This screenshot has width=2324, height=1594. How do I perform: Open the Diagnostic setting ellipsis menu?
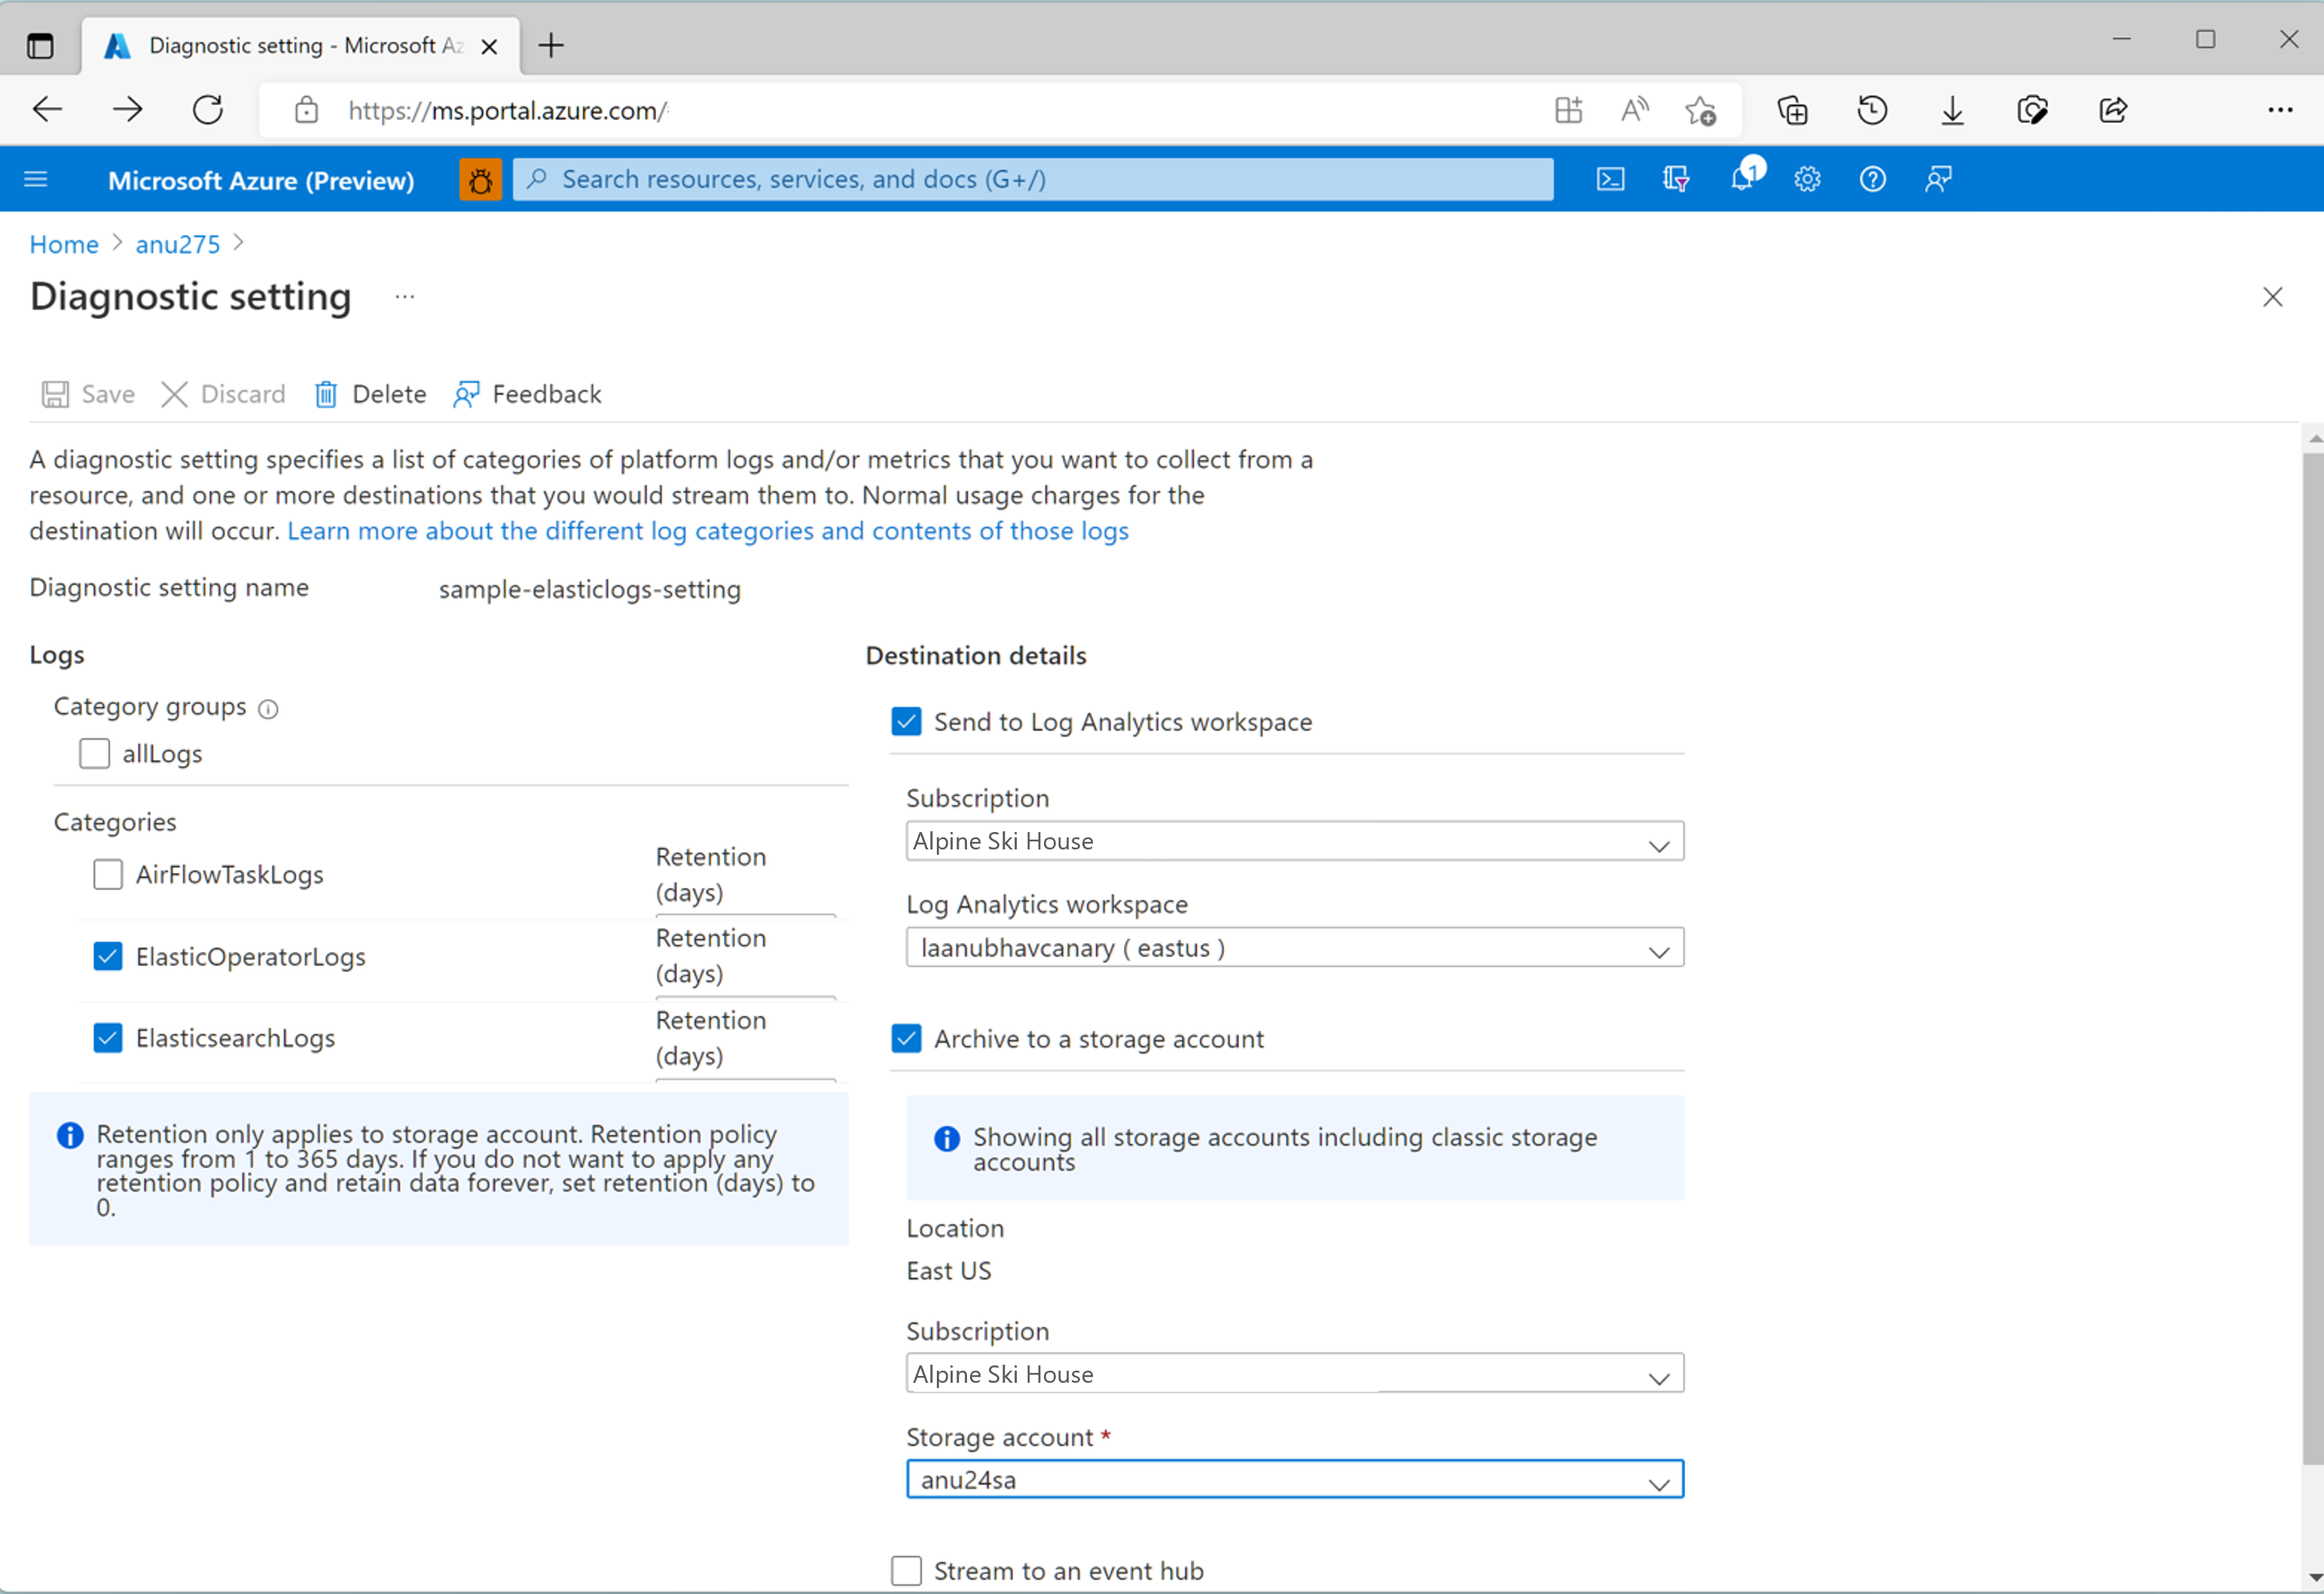405,296
